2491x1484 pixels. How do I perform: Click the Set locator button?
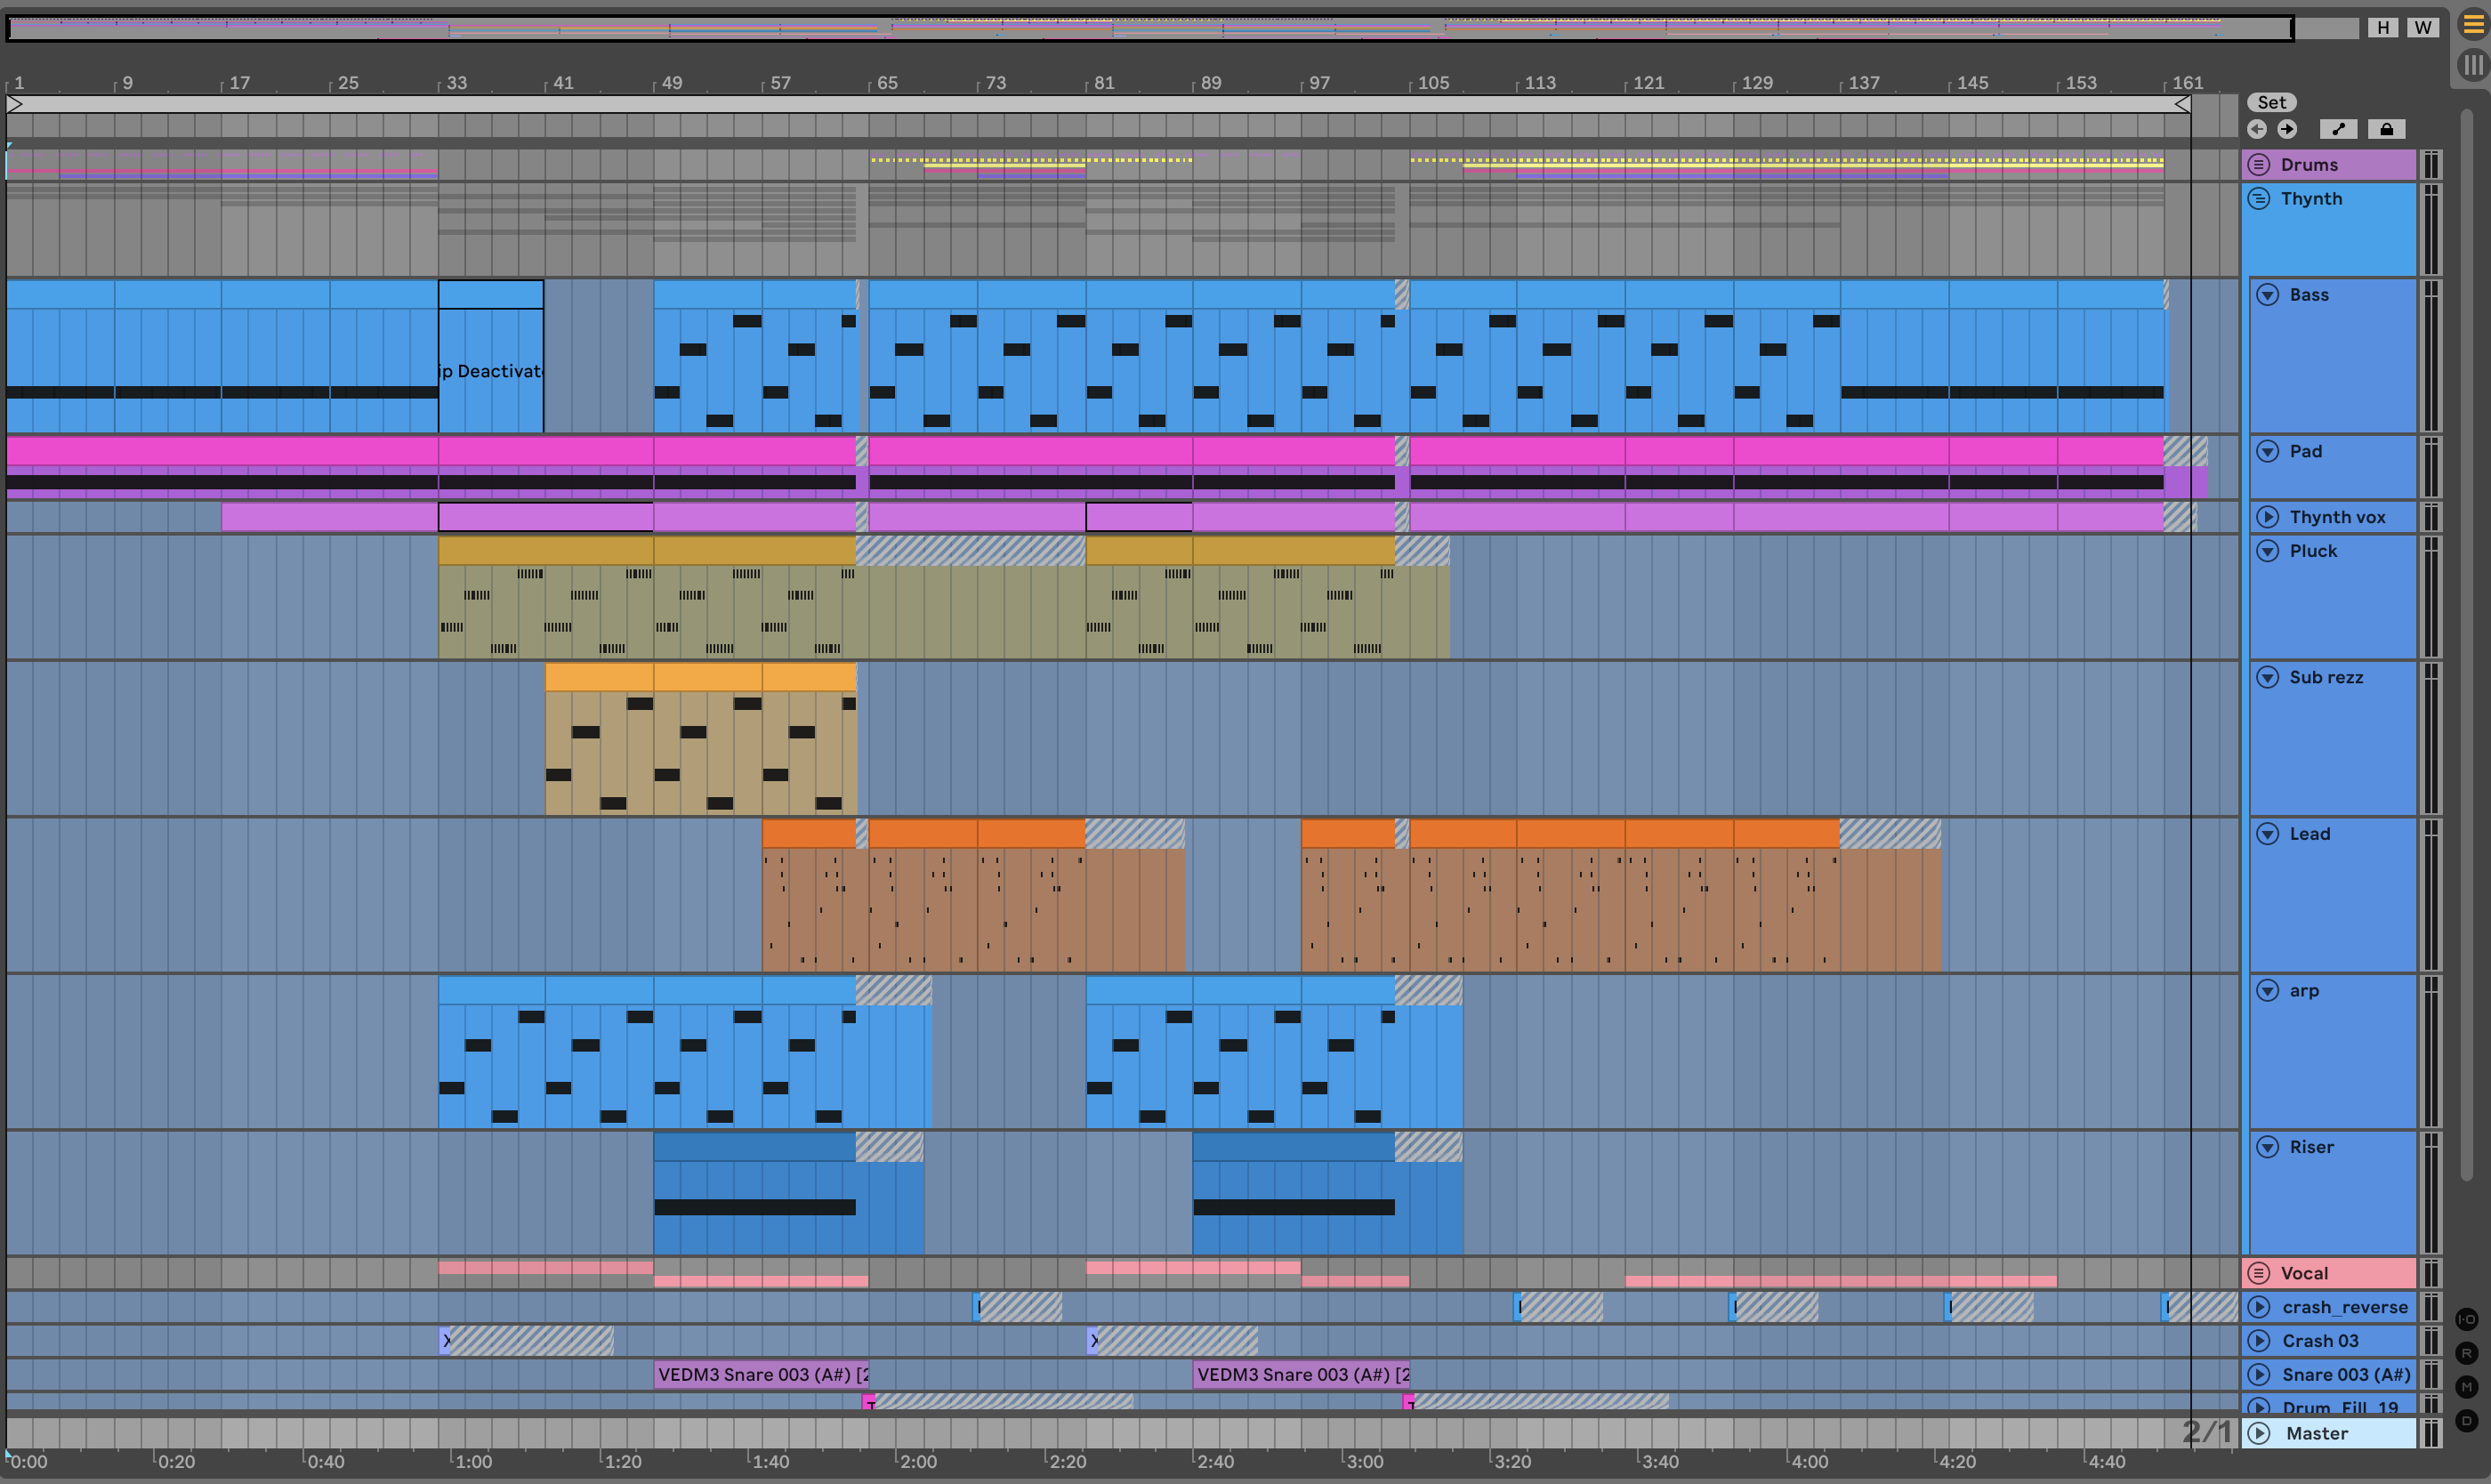2271,102
